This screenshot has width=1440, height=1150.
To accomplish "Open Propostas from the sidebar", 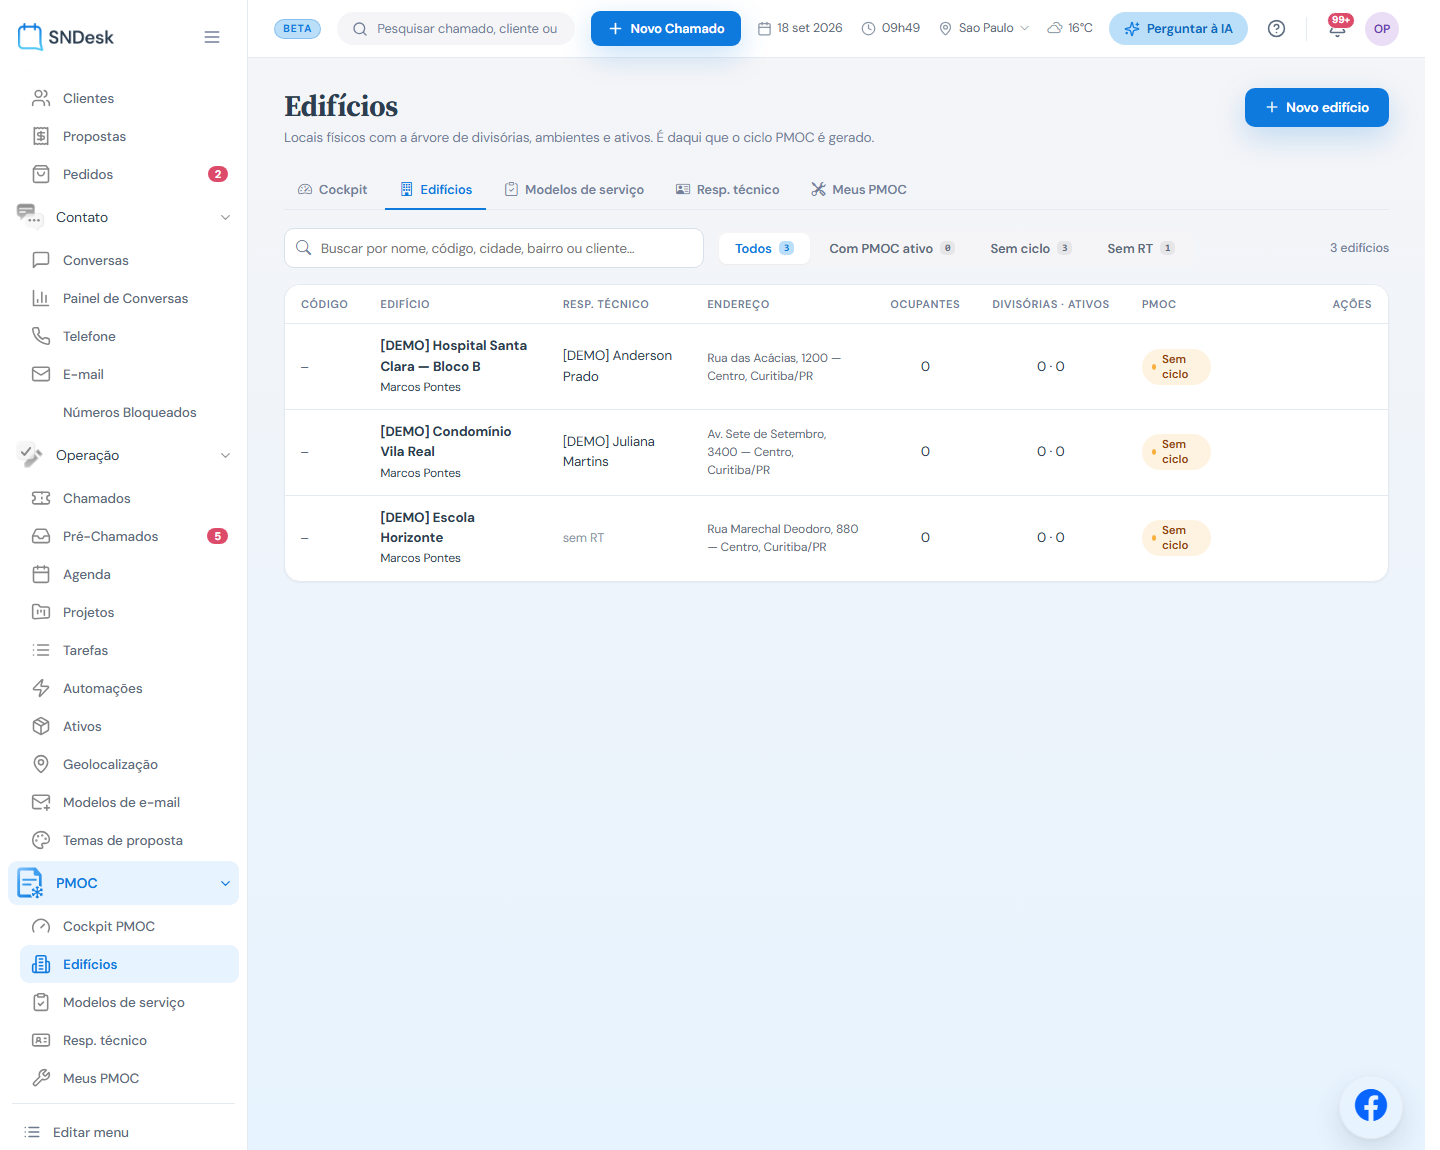I will click(x=128, y=136).
